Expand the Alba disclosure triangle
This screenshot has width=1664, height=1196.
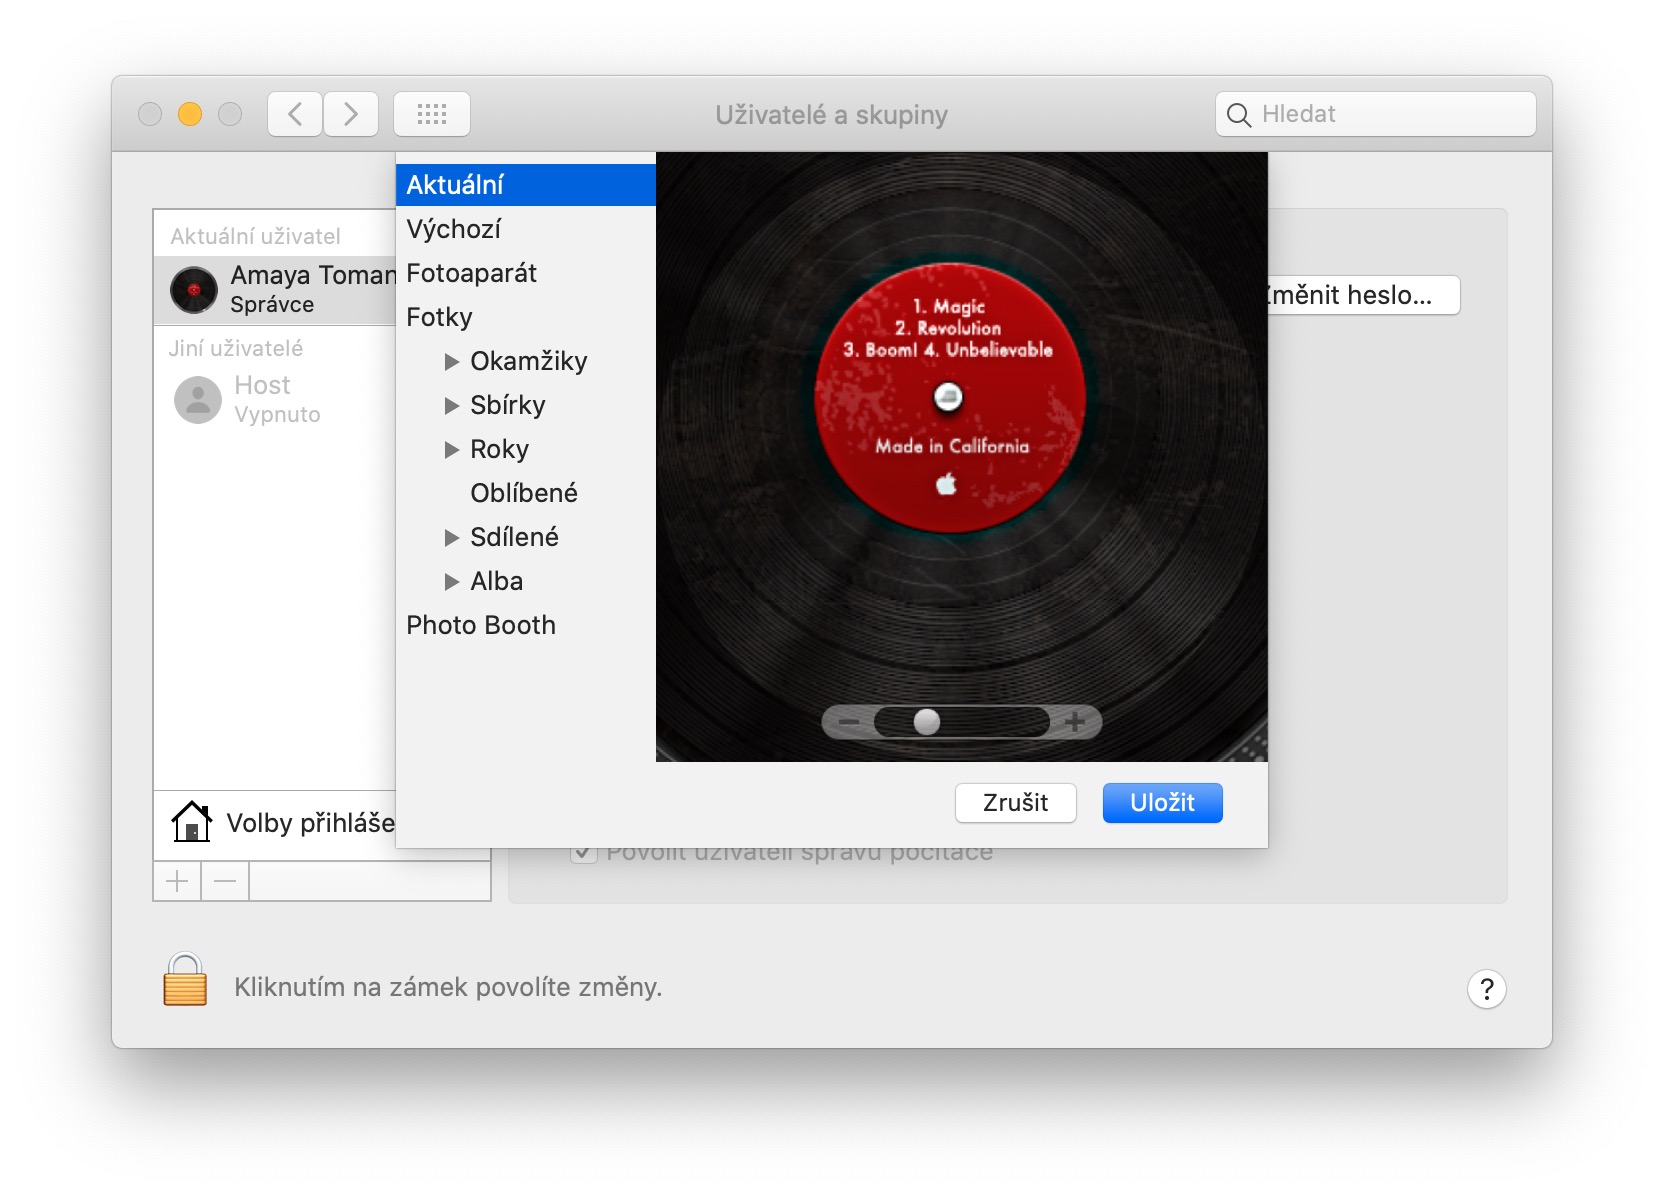(451, 581)
